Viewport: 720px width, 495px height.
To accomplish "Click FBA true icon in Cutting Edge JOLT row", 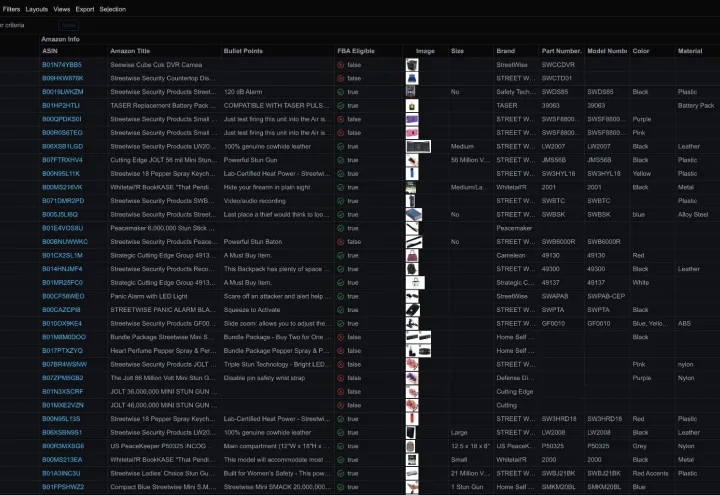I will tap(341, 160).
